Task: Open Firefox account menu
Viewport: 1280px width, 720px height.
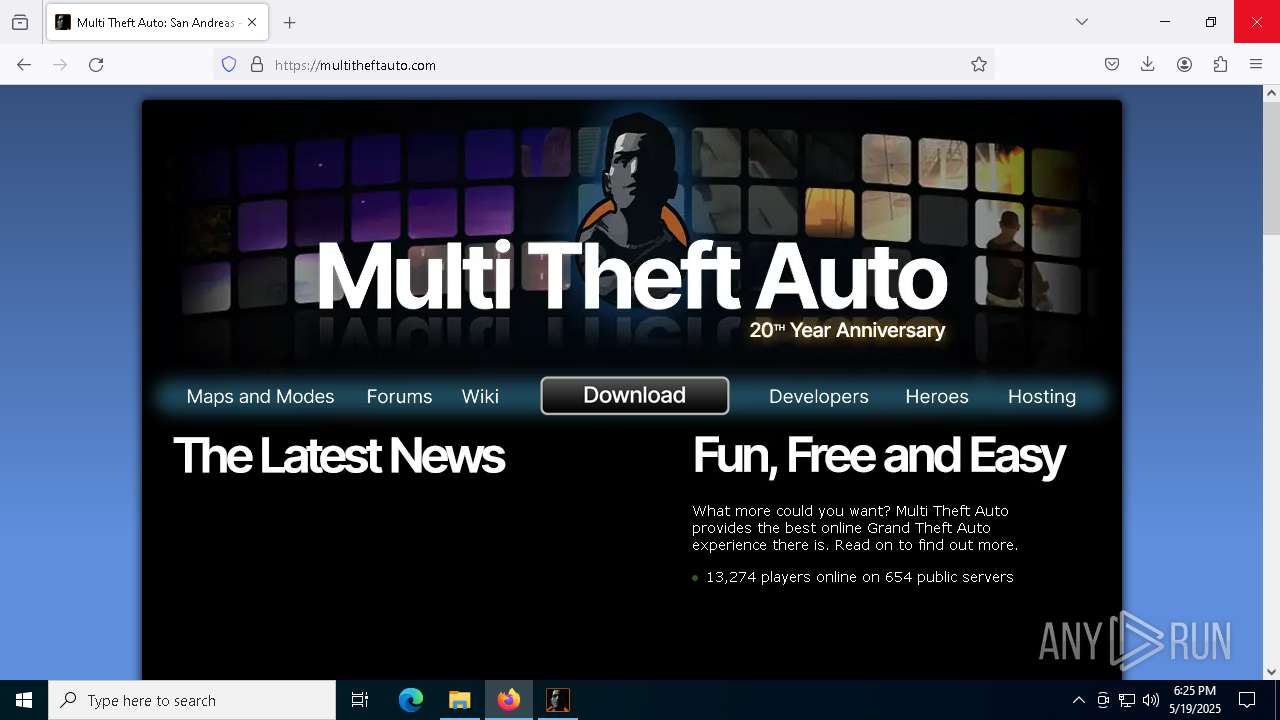Action: (x=1184, y=64)
